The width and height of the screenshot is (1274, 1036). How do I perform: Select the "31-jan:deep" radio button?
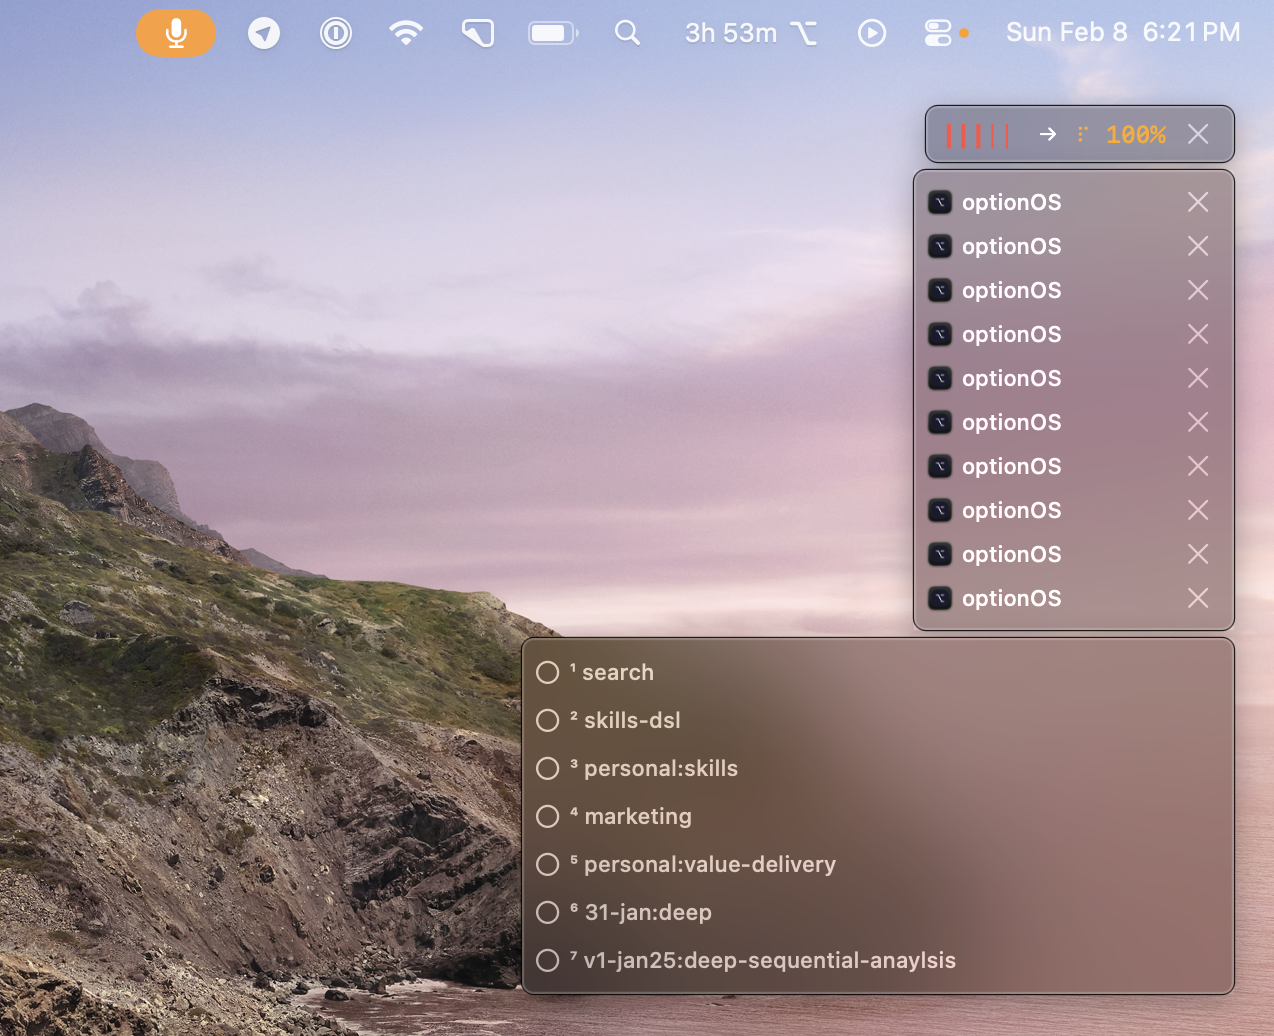[x=547, y=912]
